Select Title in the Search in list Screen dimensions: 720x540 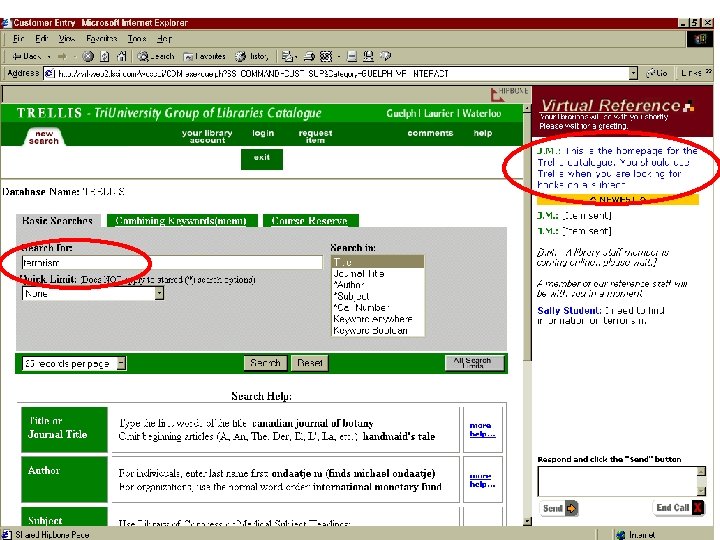pyautogui.click(x=377, y=262)
